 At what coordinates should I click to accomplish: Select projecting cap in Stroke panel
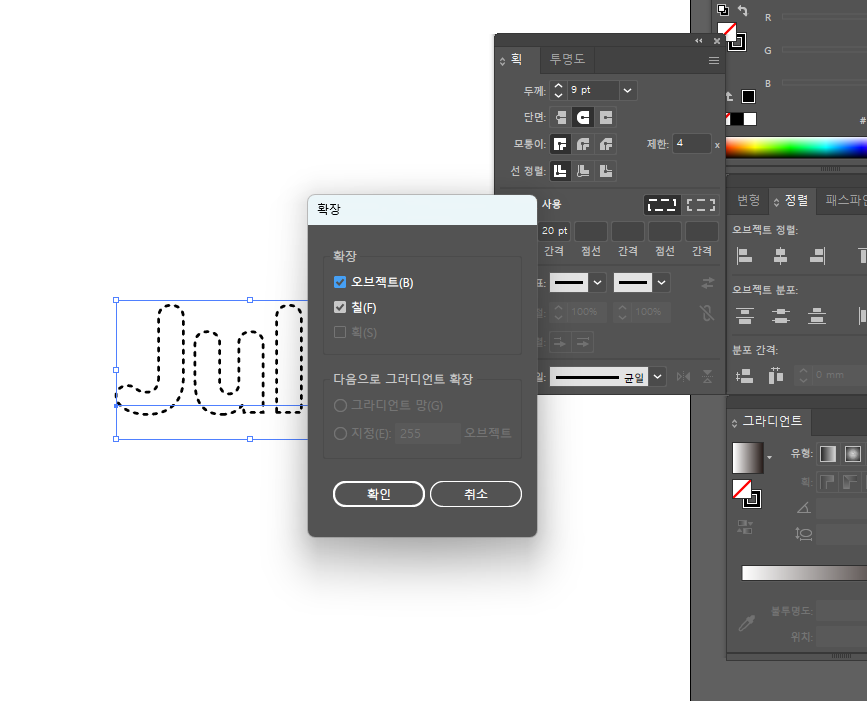pos(606,117)
